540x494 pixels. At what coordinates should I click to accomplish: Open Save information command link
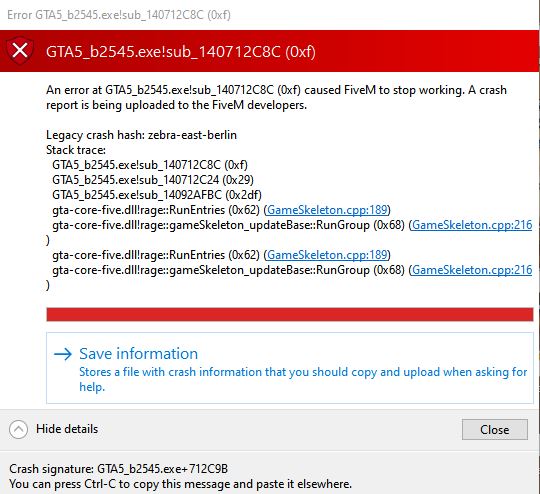coord(290,368)
